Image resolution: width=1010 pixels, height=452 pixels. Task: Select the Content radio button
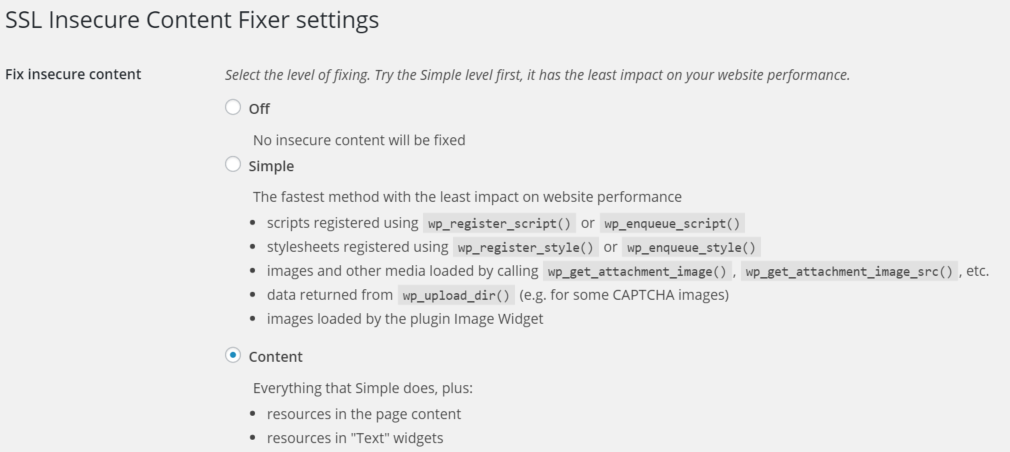(233, 355)
